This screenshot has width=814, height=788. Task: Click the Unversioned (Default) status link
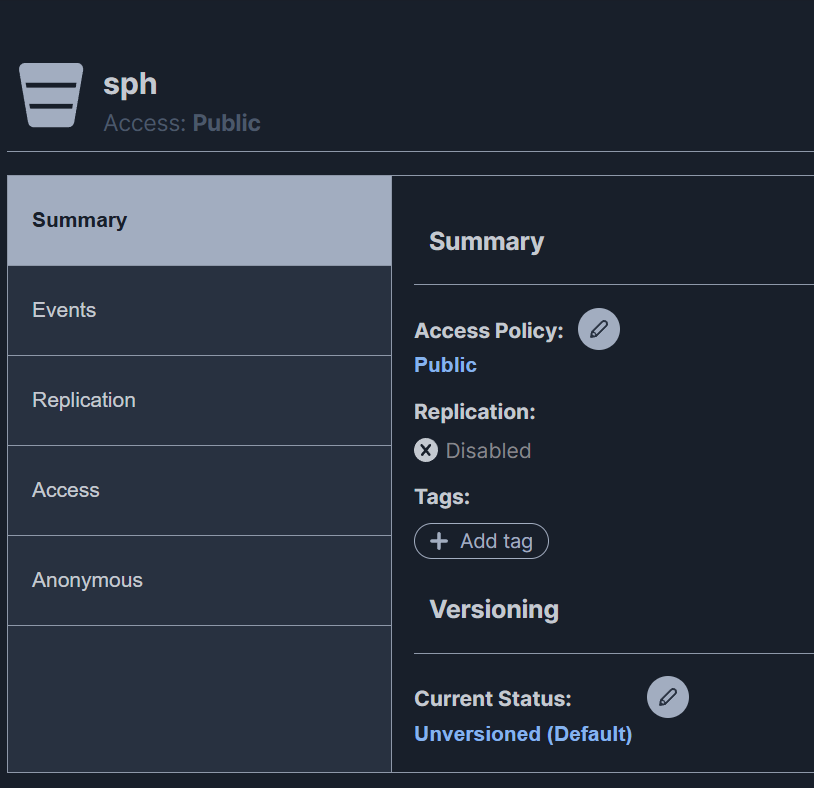pyautogui.click(x=523, y=734)
